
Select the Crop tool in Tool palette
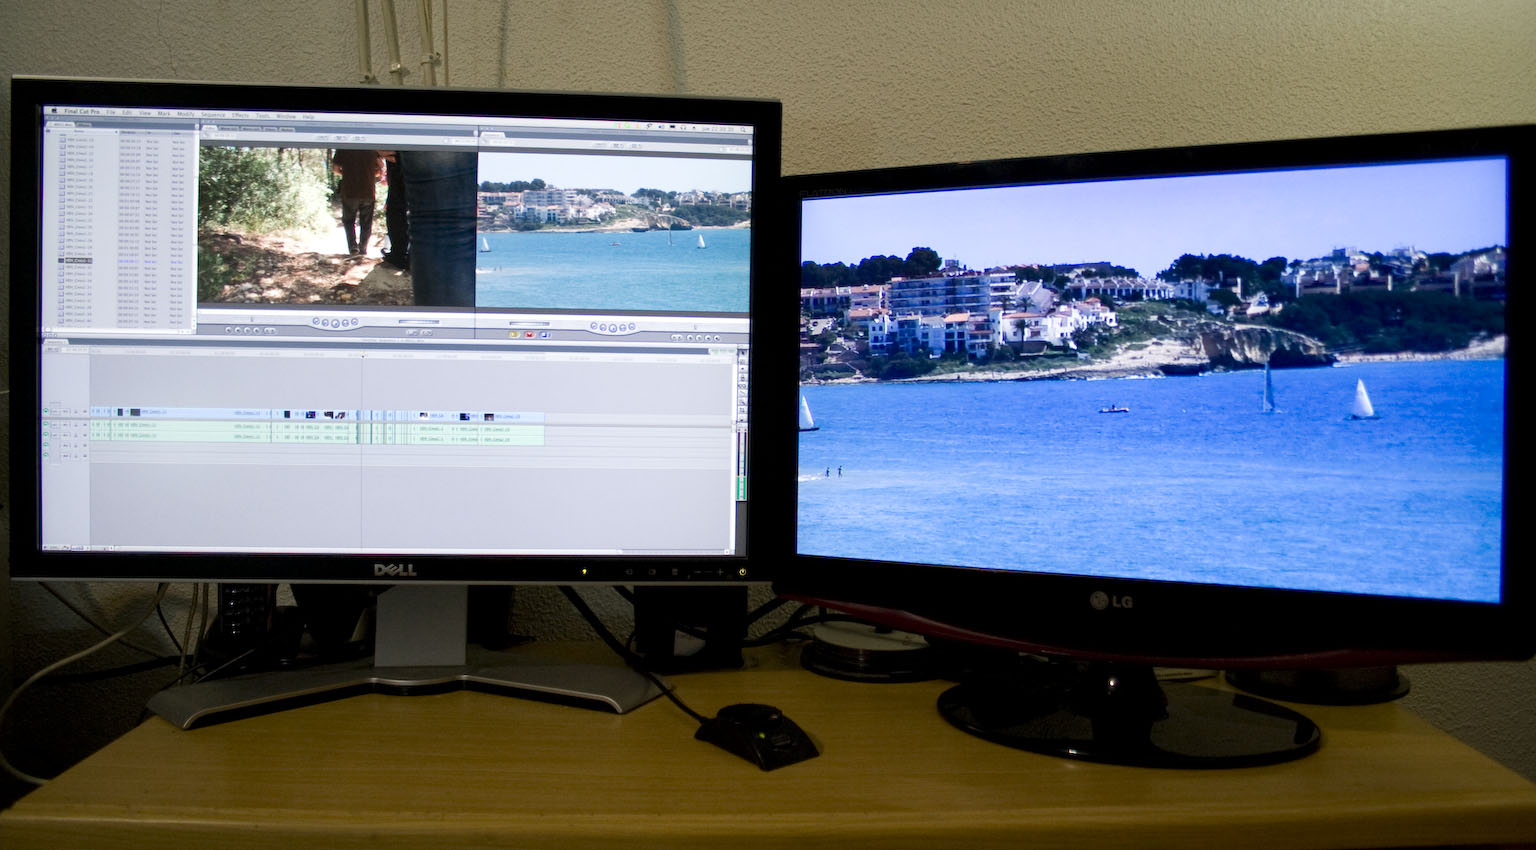point(742,410)
